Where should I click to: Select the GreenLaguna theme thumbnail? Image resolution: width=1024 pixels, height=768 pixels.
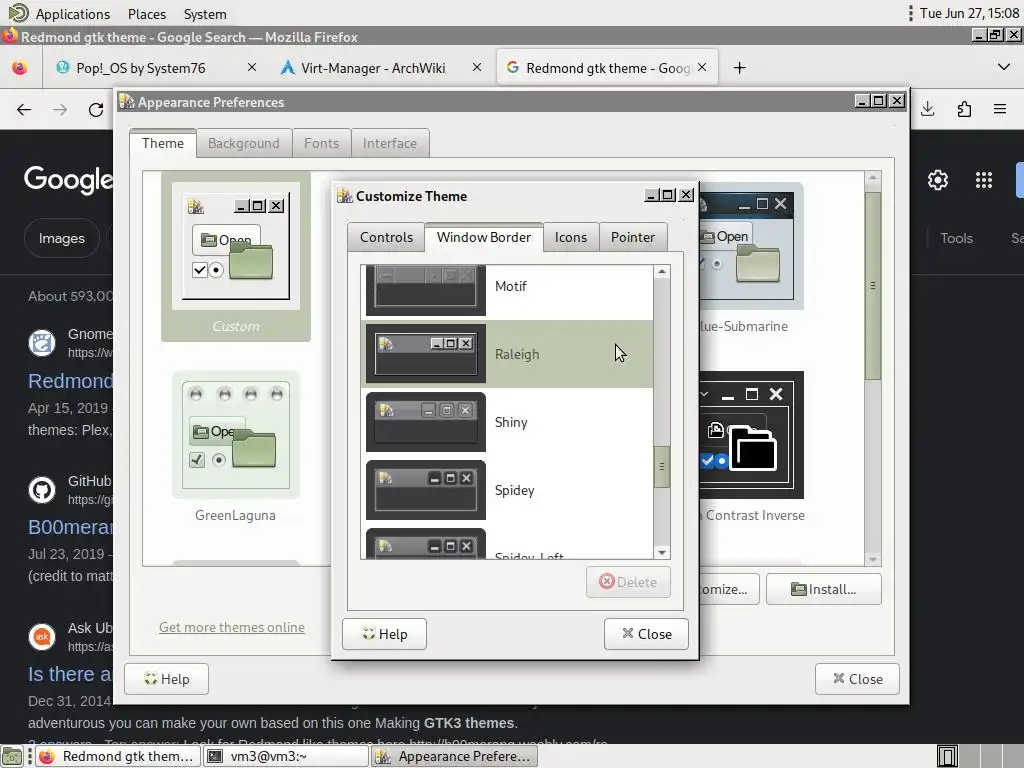pos(236,447)
